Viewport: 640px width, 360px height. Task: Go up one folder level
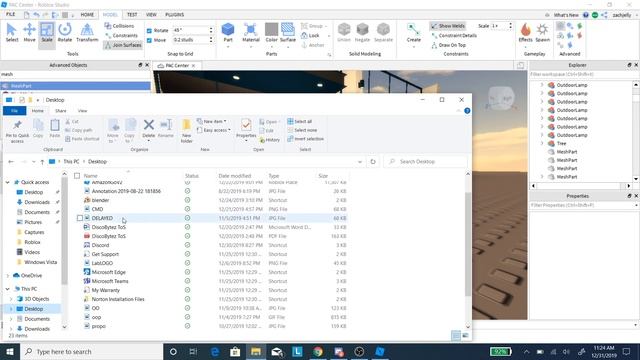[x=42, y=162]
